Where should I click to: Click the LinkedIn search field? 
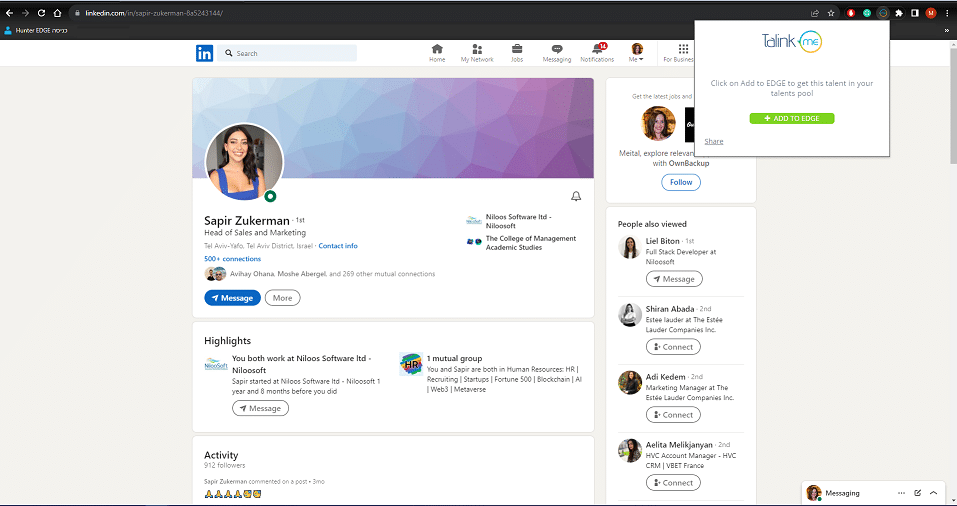point(287,53)
